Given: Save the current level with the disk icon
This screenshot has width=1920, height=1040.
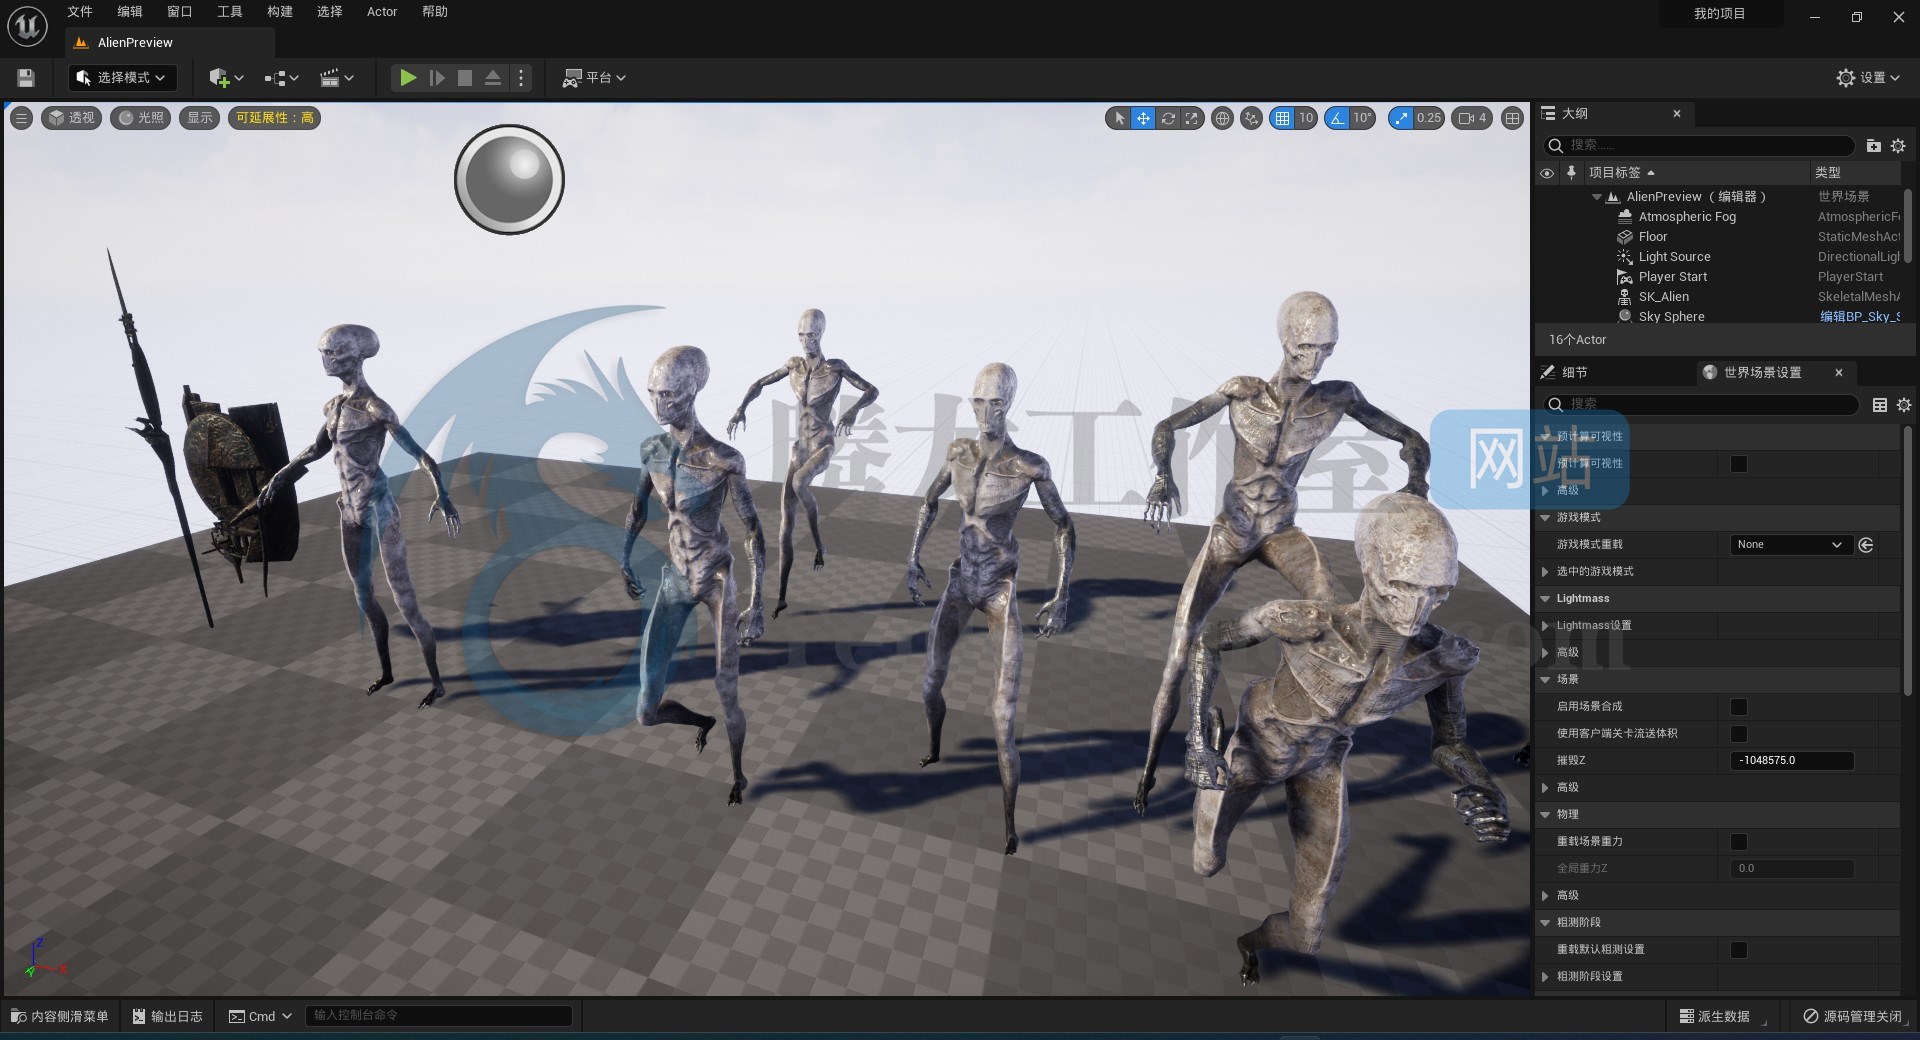Looking at the screenshot, I should [26, 78].
